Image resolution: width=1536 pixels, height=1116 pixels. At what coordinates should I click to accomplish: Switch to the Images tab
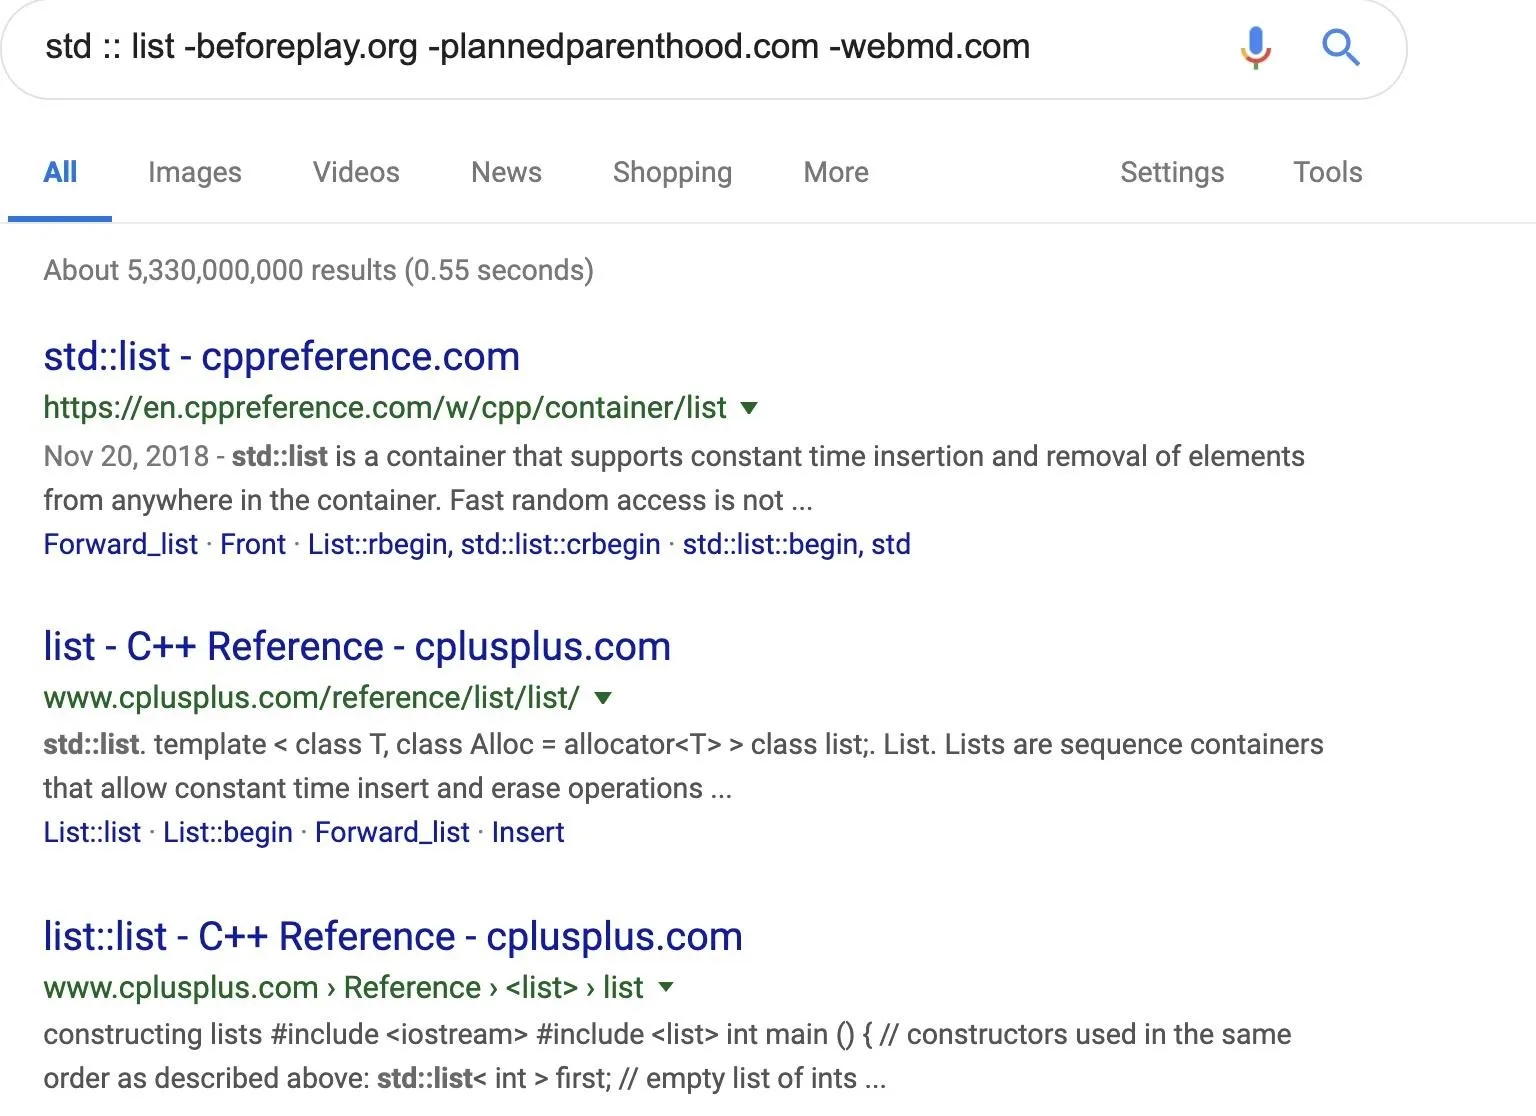[195, 172]
